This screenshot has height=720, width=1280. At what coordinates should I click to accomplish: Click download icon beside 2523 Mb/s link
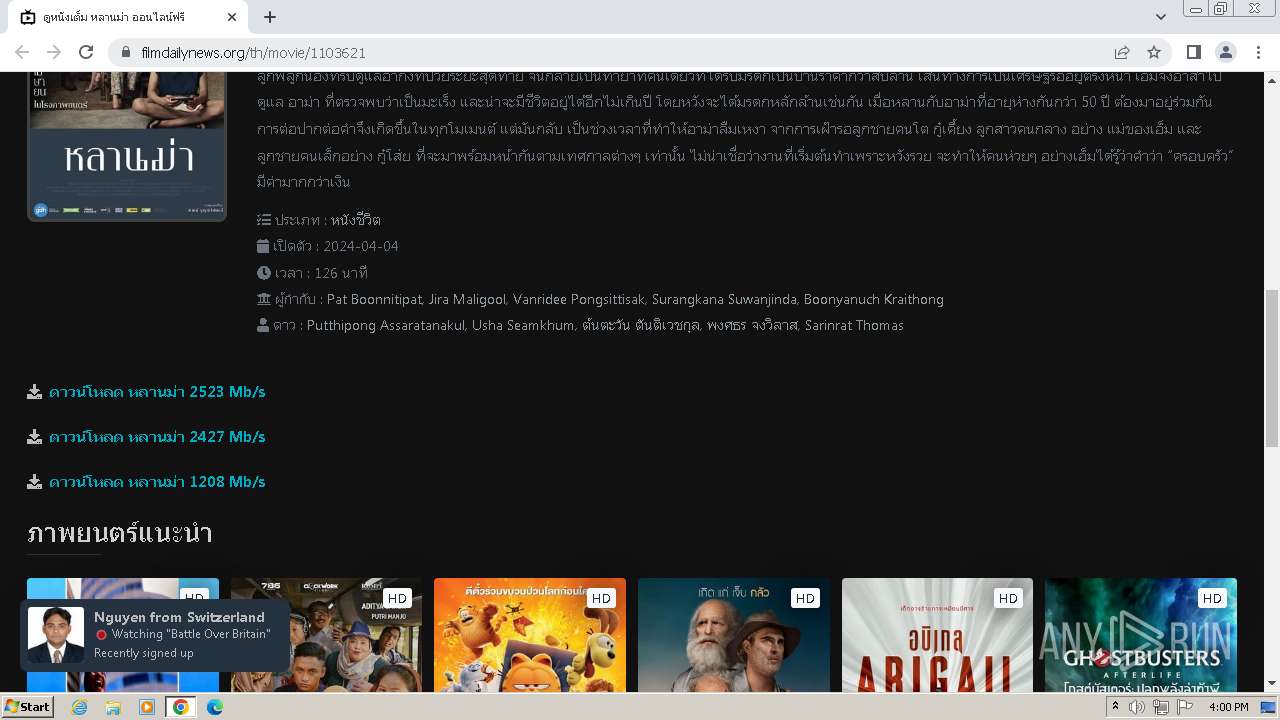pos(35,392)
